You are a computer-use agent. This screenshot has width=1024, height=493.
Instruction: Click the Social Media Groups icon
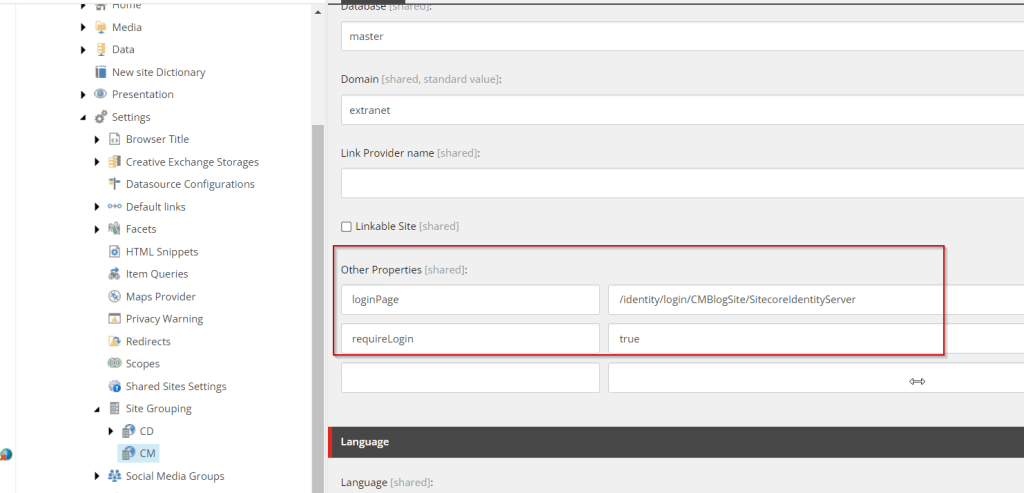pyautogui.click(x=114, y=476)
